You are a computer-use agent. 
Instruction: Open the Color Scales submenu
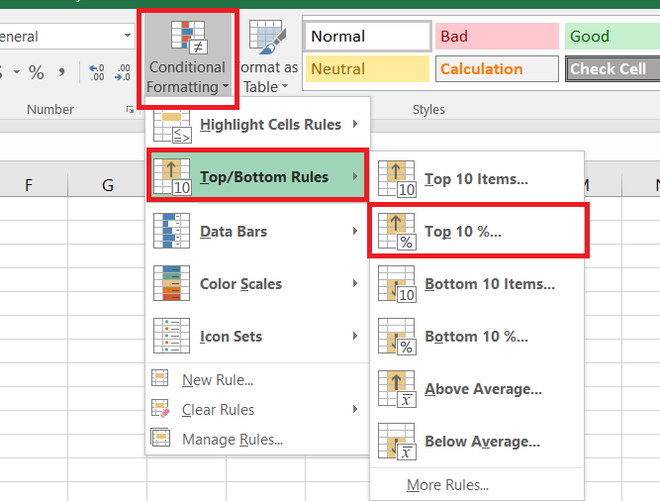click(x=258, y=283)
